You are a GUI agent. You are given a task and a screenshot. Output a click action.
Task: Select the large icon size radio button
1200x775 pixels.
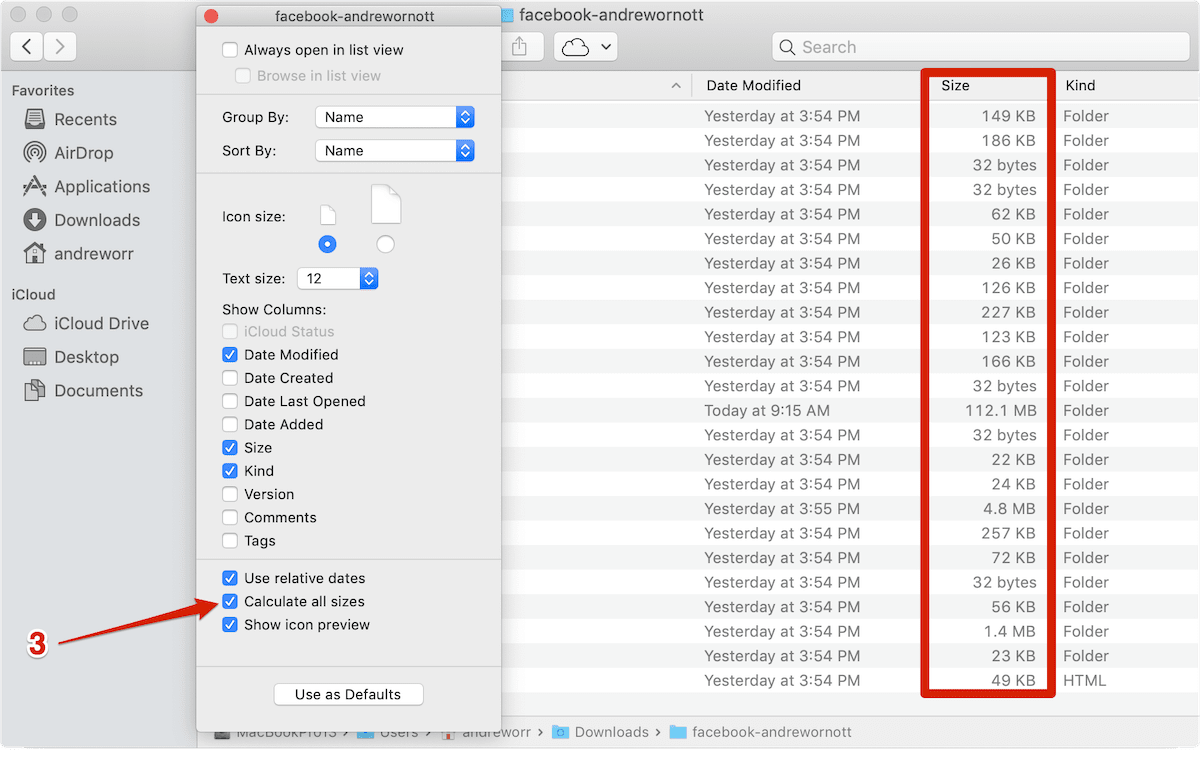point(385,242)
